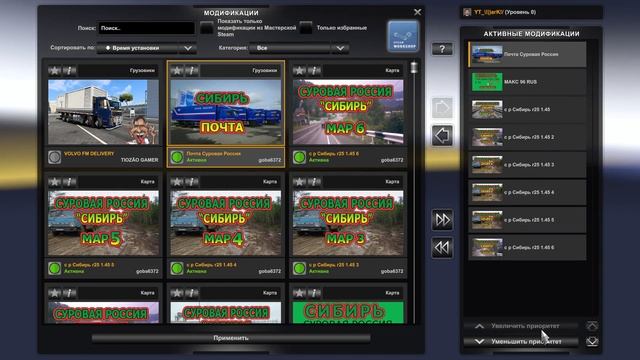Click green active circle of Сибирь 1.45 5
The height and width of the screenshot is (360, 640).
55,268
